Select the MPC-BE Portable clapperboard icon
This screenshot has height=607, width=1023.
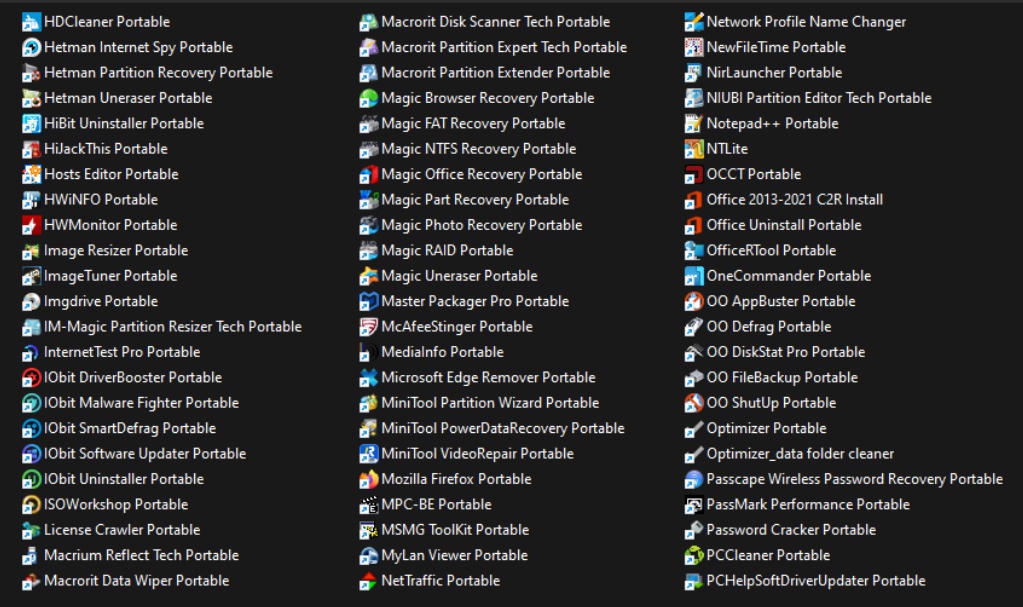click(x=368, y=505)
